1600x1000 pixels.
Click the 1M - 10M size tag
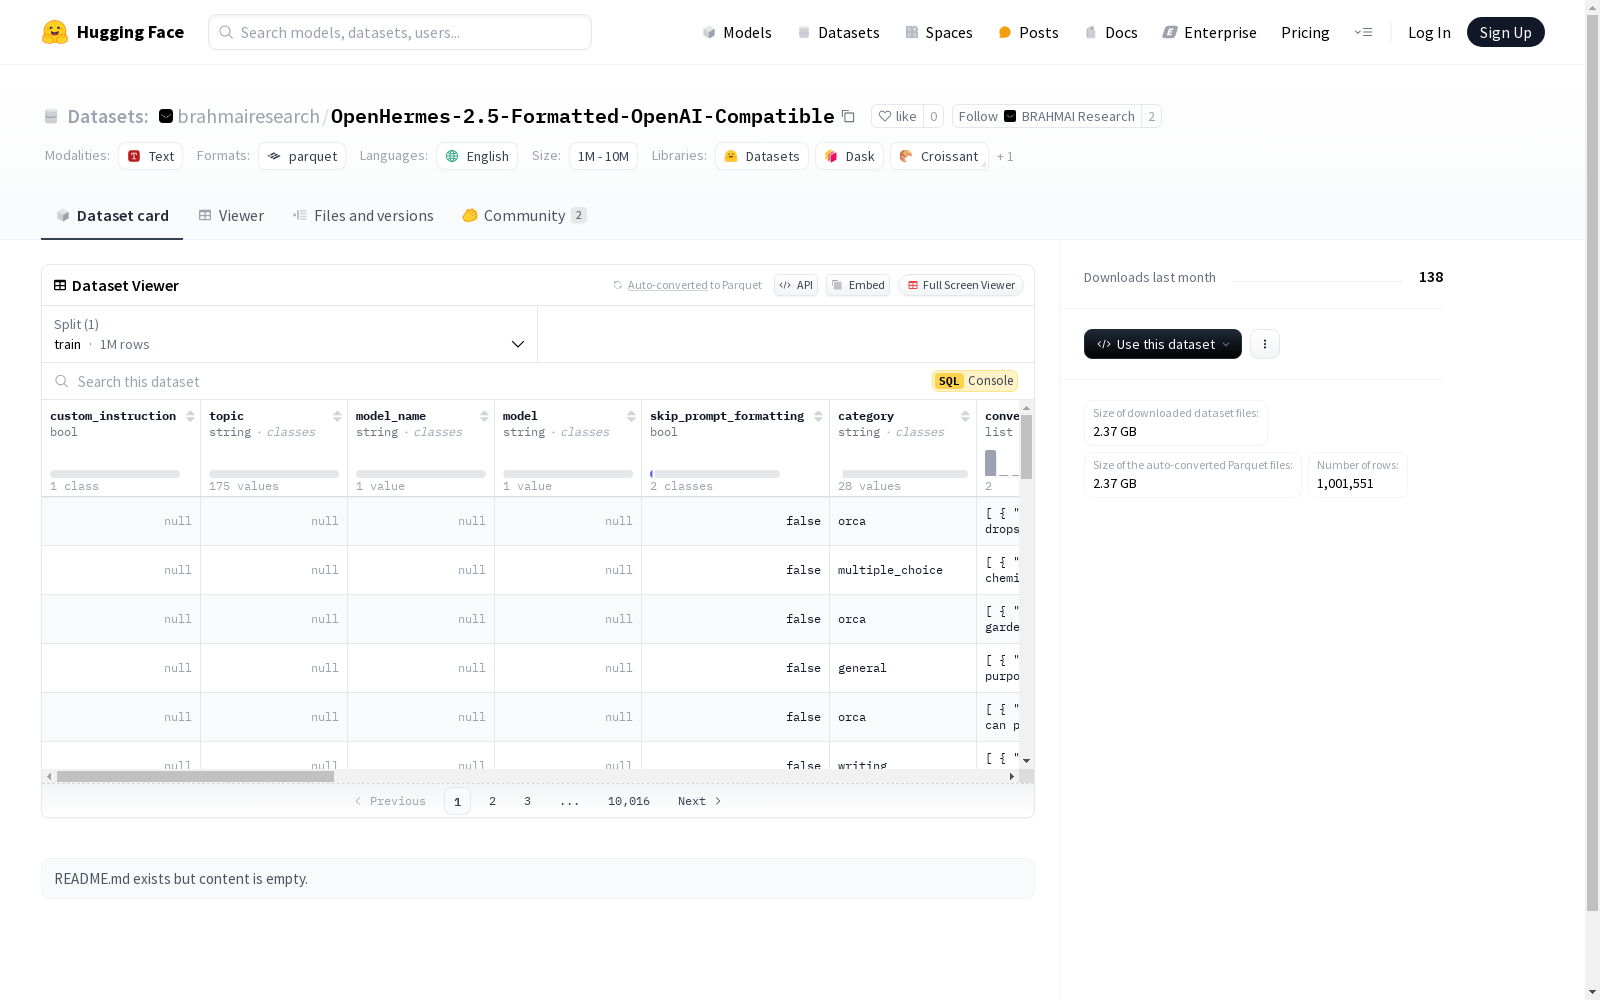point(603,156)
